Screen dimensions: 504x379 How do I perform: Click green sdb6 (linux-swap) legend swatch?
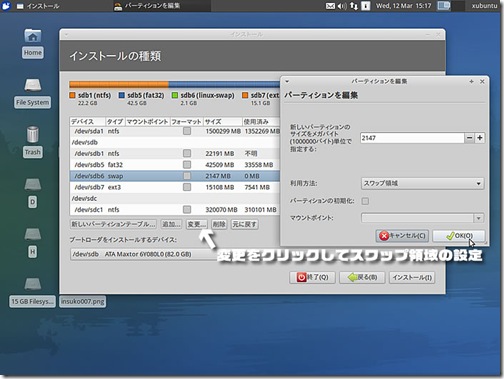tap(175, 95)
